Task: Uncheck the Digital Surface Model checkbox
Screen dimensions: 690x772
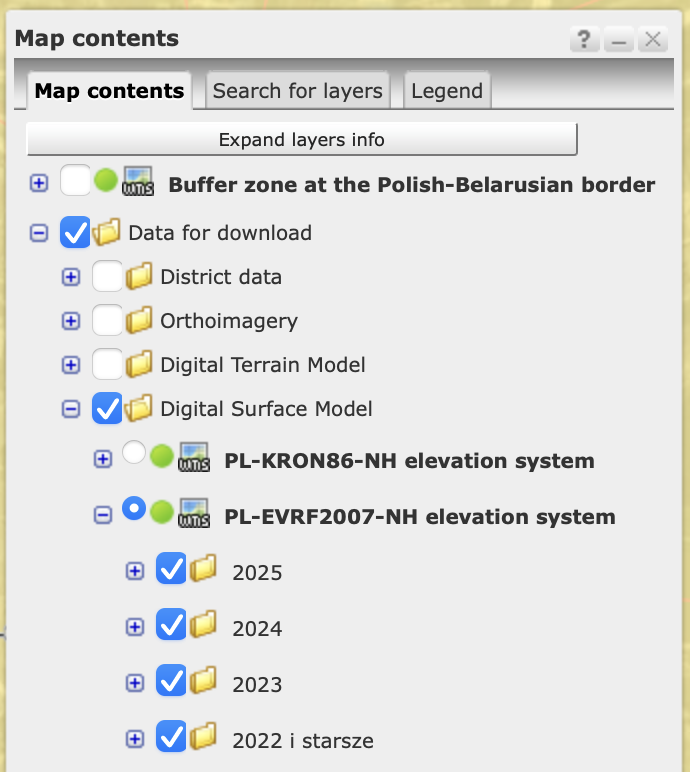Action: pos(107,408)
